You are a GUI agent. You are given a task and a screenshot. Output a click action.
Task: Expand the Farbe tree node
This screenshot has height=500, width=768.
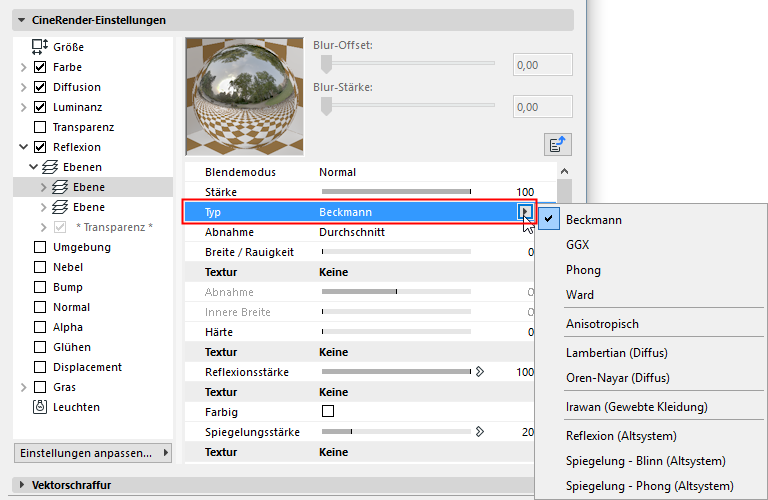tap(23, 67)
